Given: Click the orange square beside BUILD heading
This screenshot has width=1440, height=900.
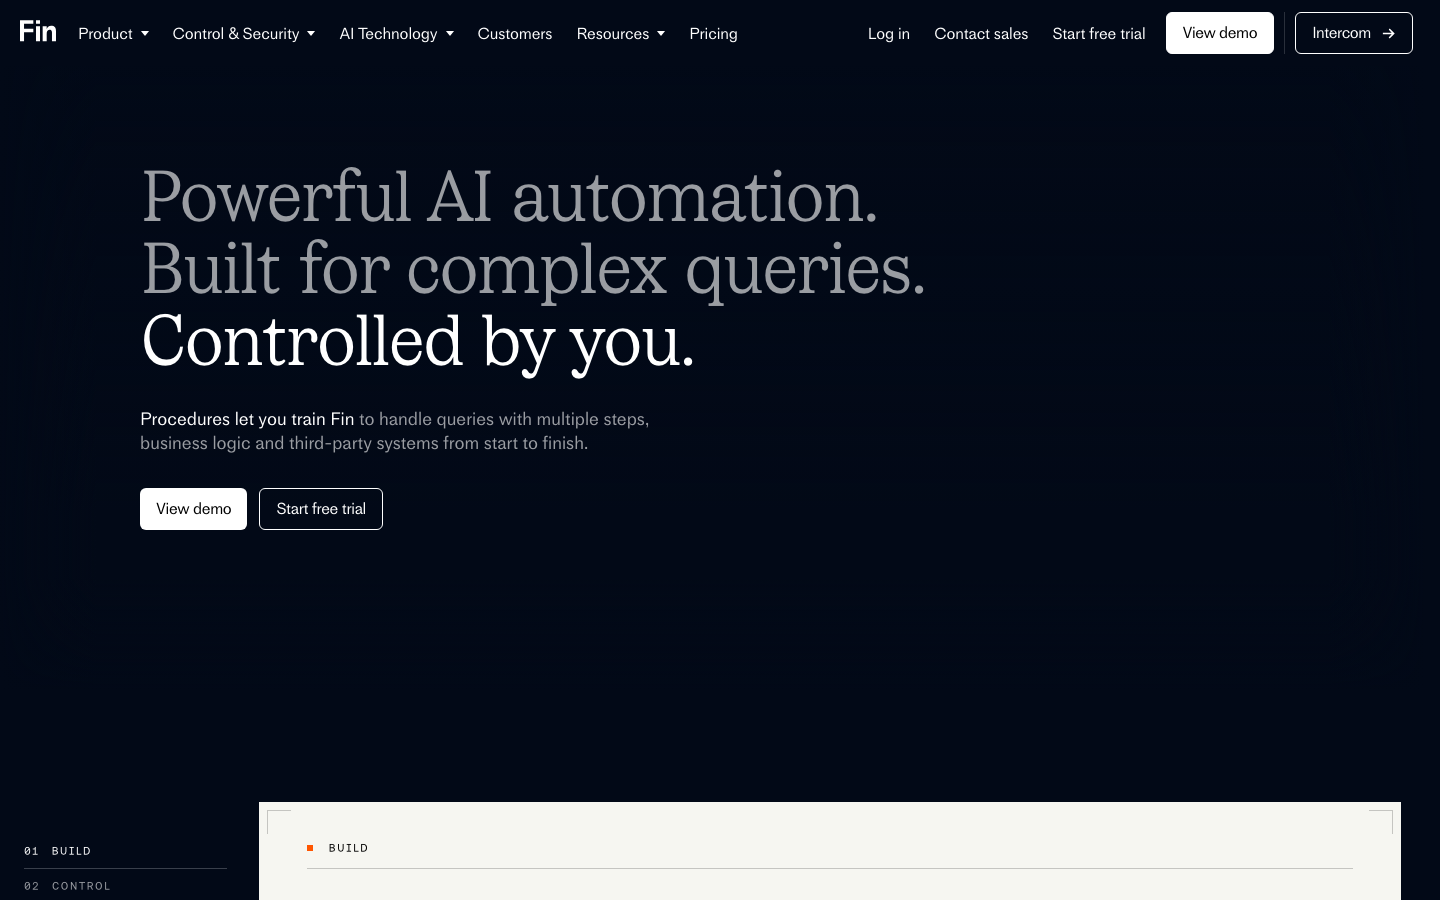Looking at the screenshot, I should 310,848.
